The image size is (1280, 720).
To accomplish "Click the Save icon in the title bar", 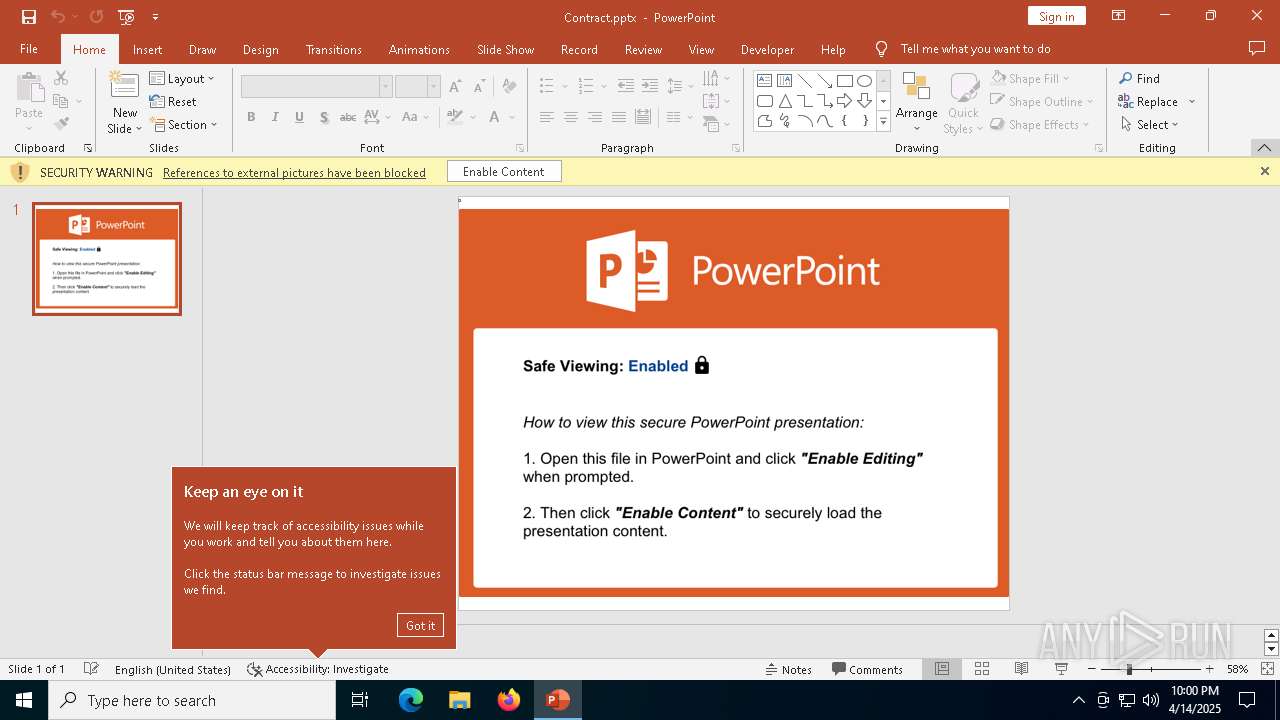I will 29,17.
